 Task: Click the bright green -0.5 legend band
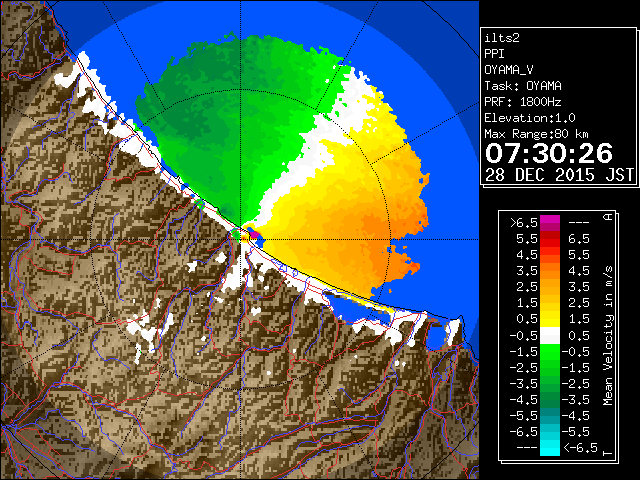click(x=550, y=351)
